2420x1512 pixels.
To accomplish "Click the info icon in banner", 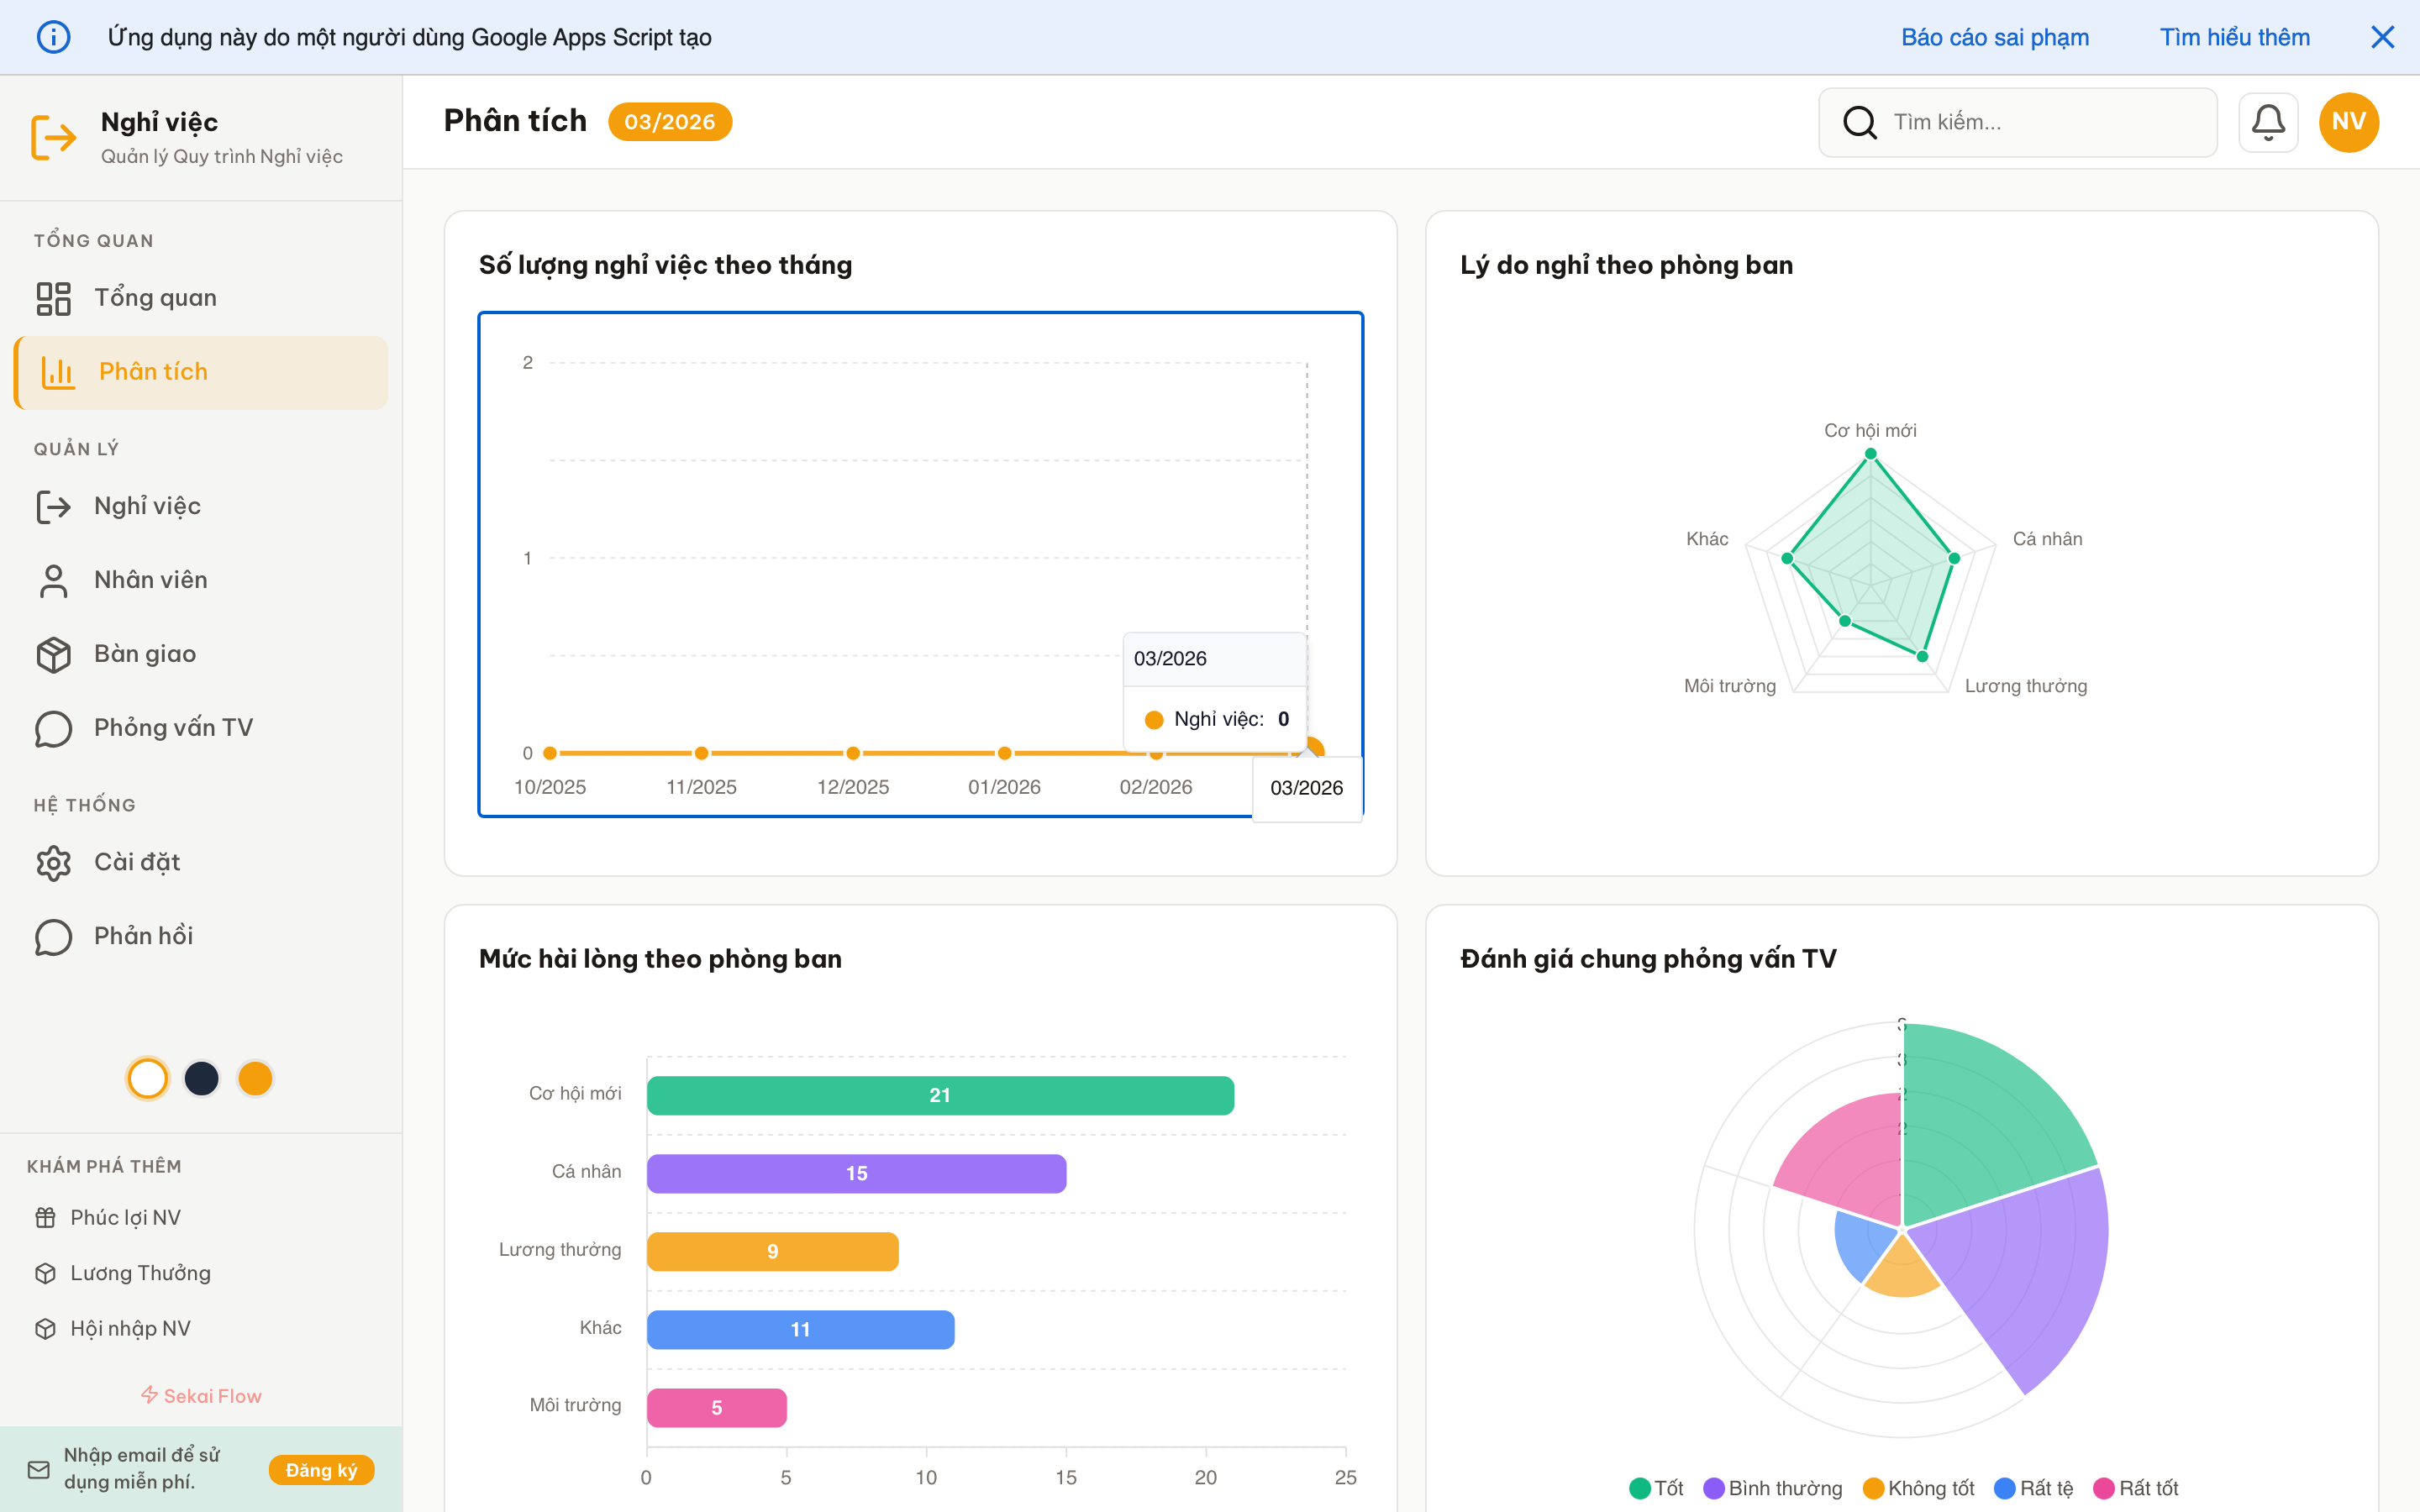I will 53,37.
